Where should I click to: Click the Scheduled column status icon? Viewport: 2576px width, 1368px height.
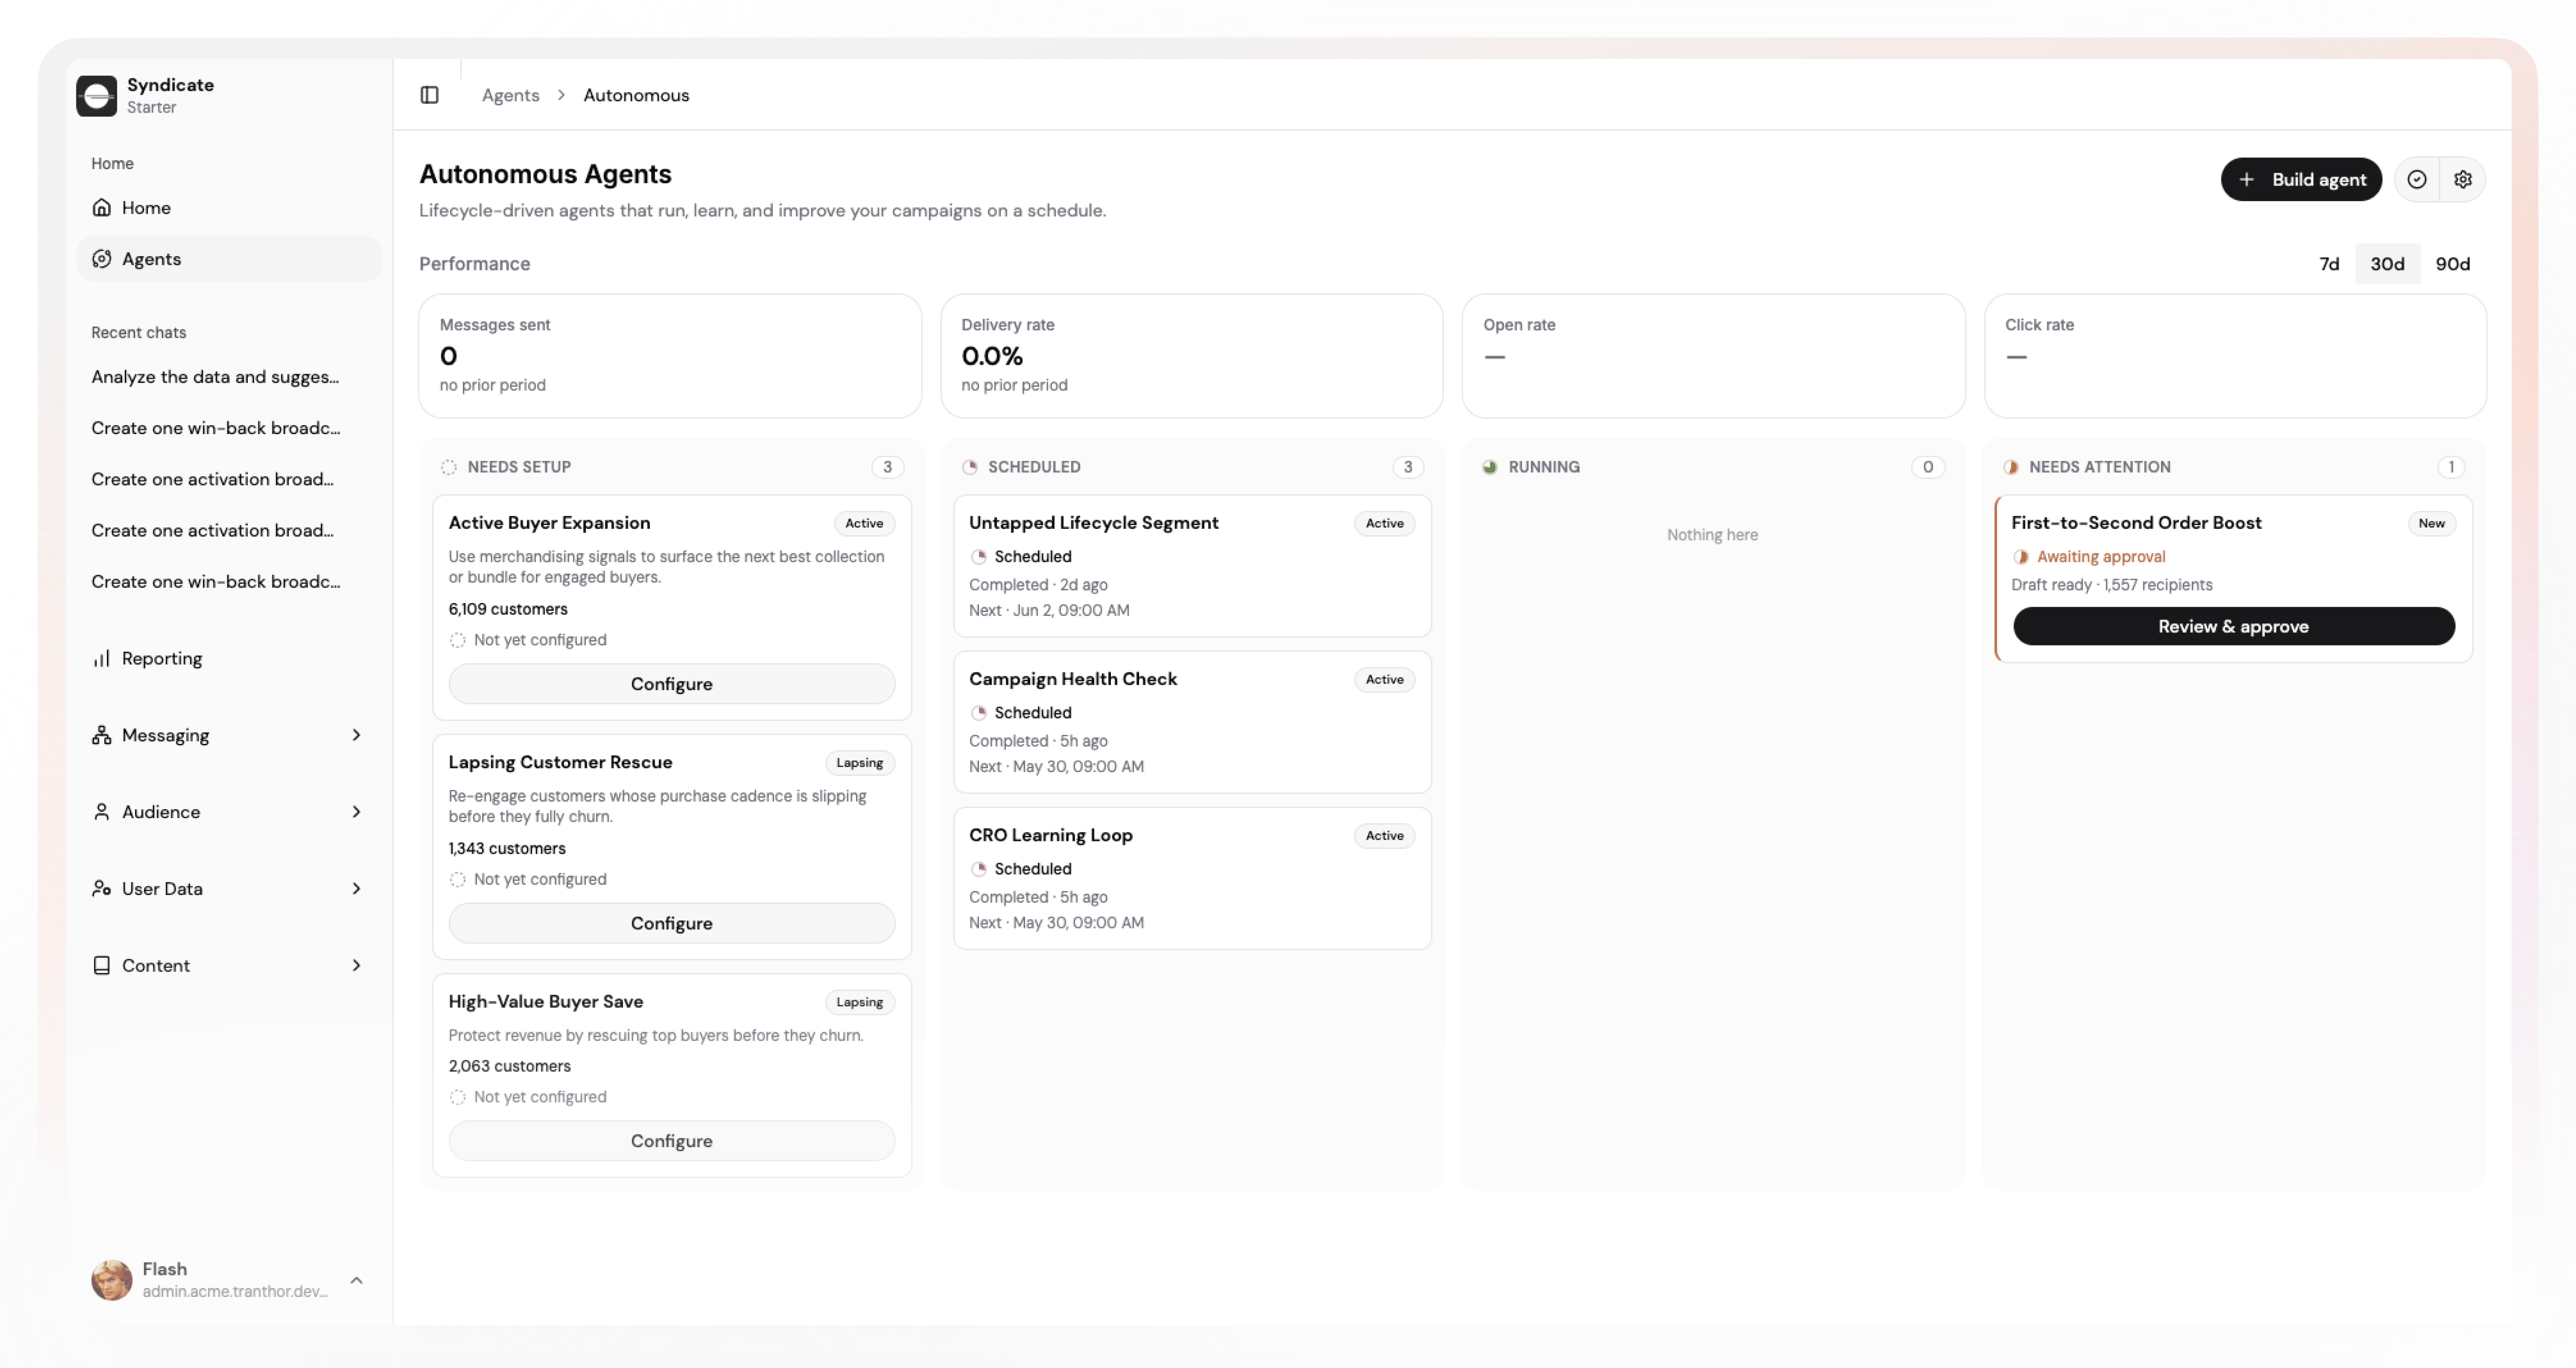tap(970, 467)
